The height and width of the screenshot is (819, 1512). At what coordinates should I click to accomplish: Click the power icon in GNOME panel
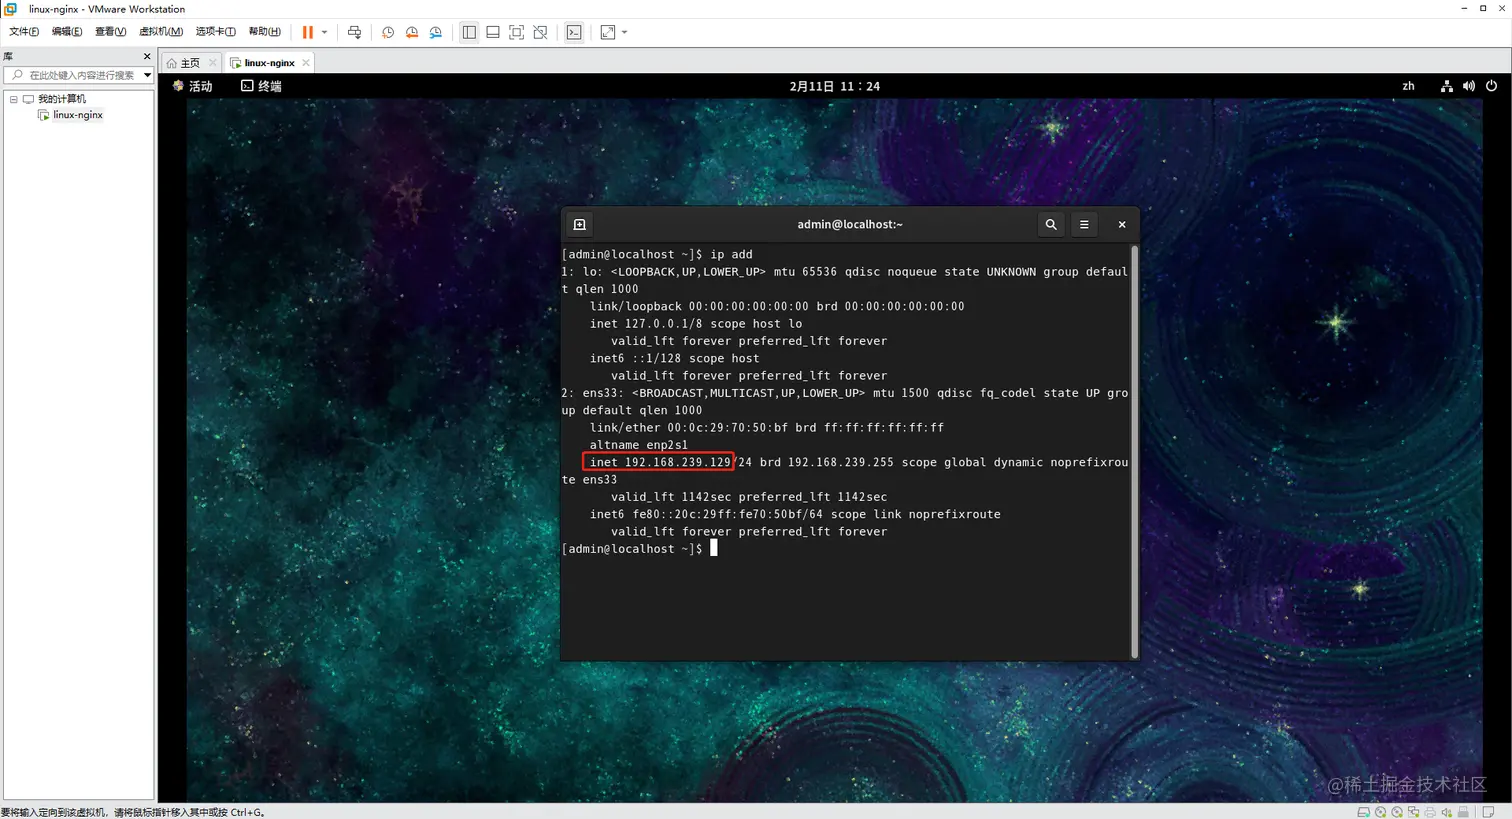pyautogui.click(x=1491, y=86)
